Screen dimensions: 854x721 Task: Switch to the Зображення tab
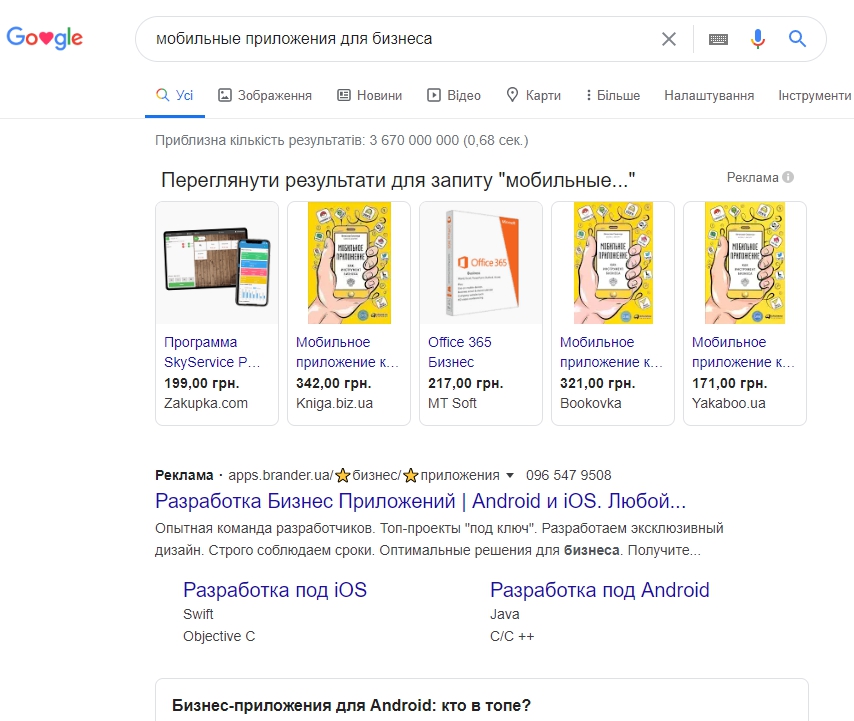pos(265,95)
